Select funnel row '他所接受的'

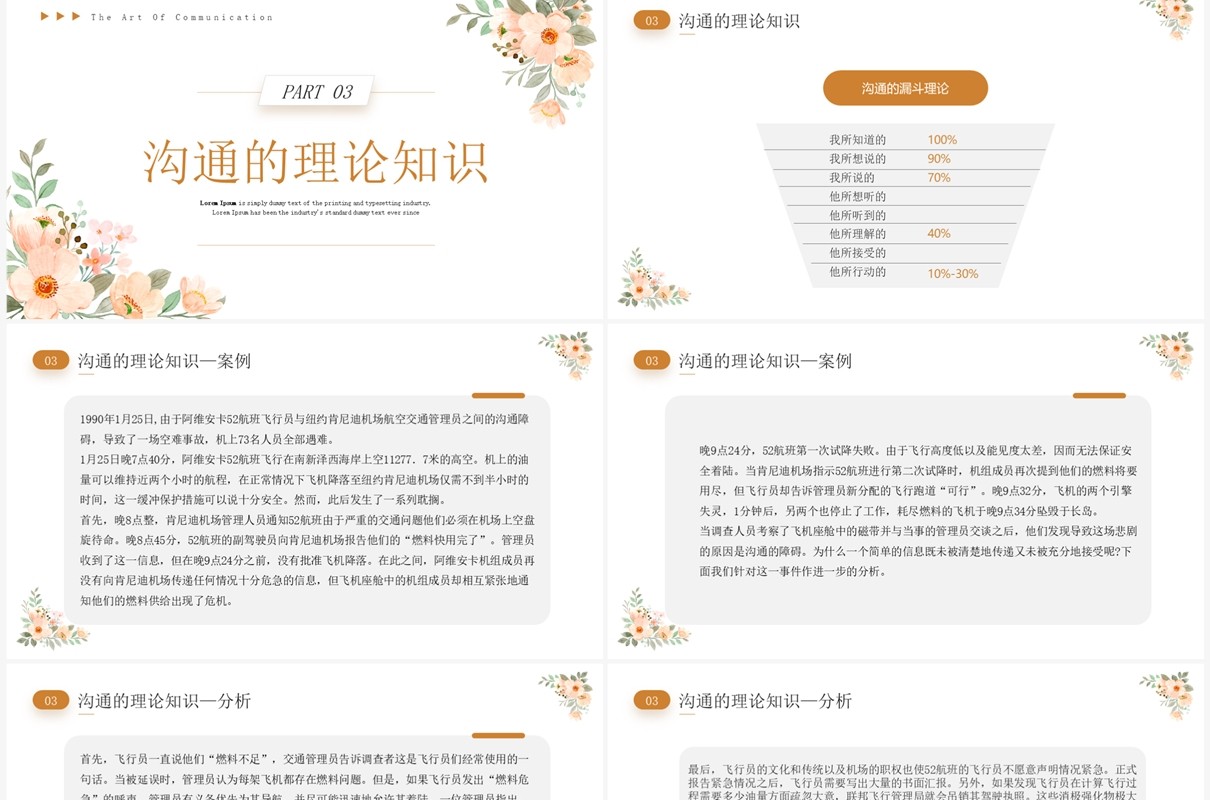pos(857,253)
